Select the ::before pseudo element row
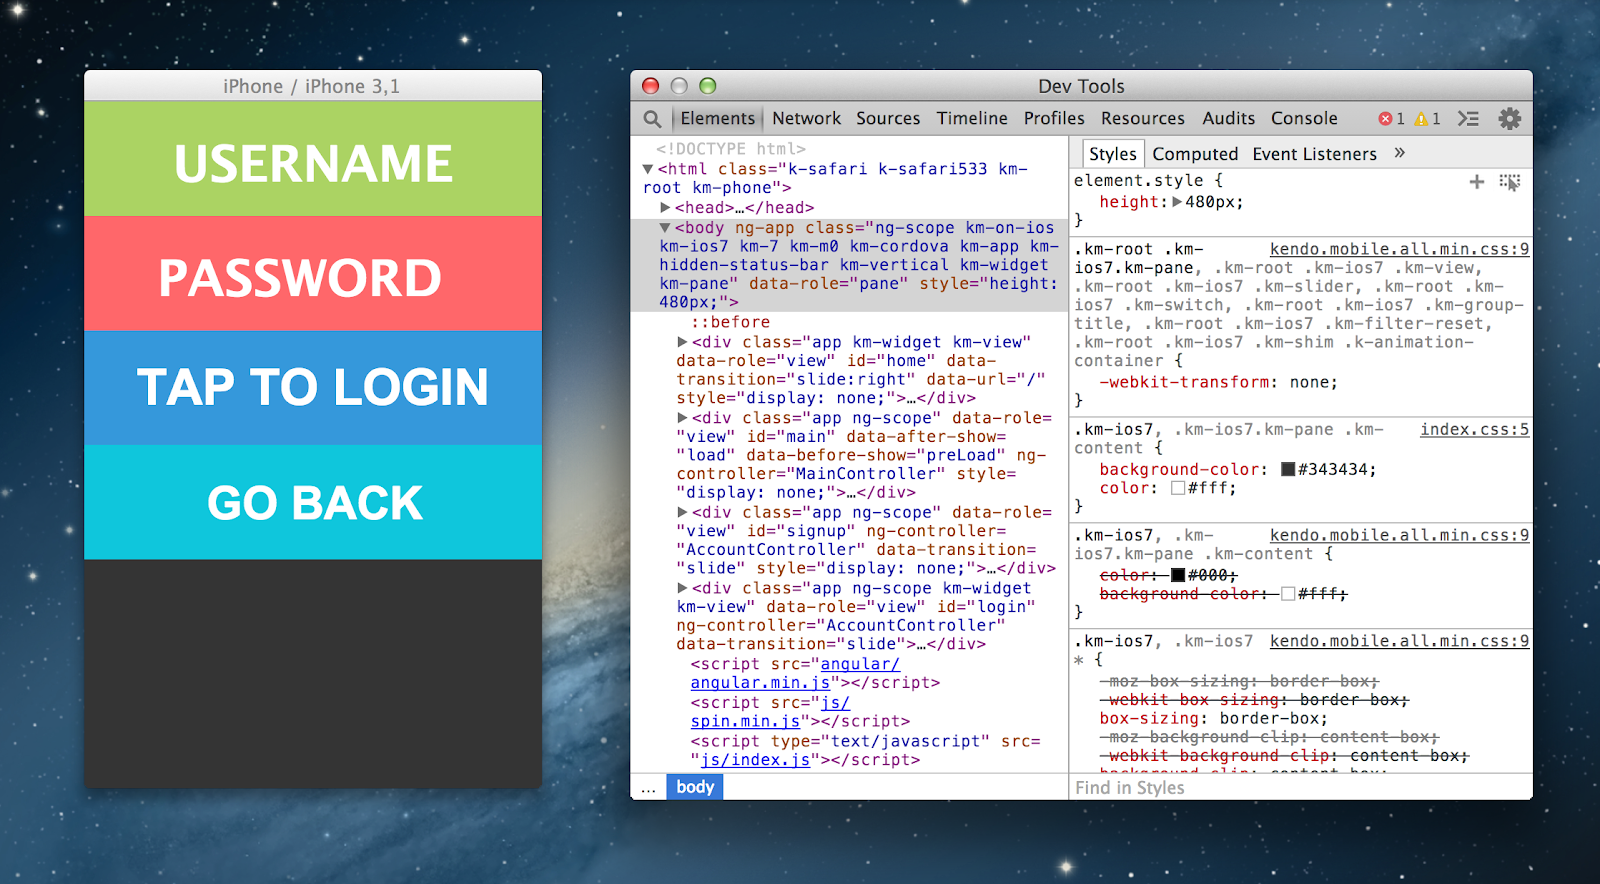Image resolution: width=1600 pixels, height=884 pixels. 730,322
